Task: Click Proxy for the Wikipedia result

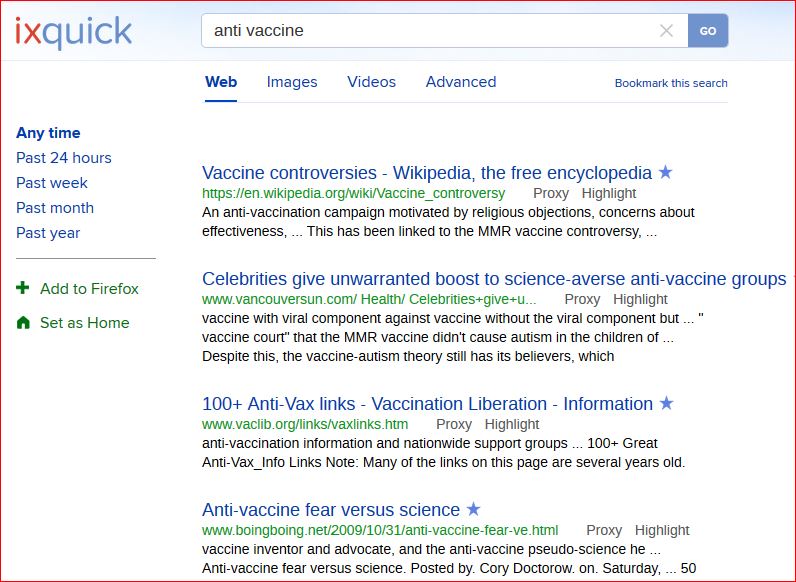Action: 551,193
